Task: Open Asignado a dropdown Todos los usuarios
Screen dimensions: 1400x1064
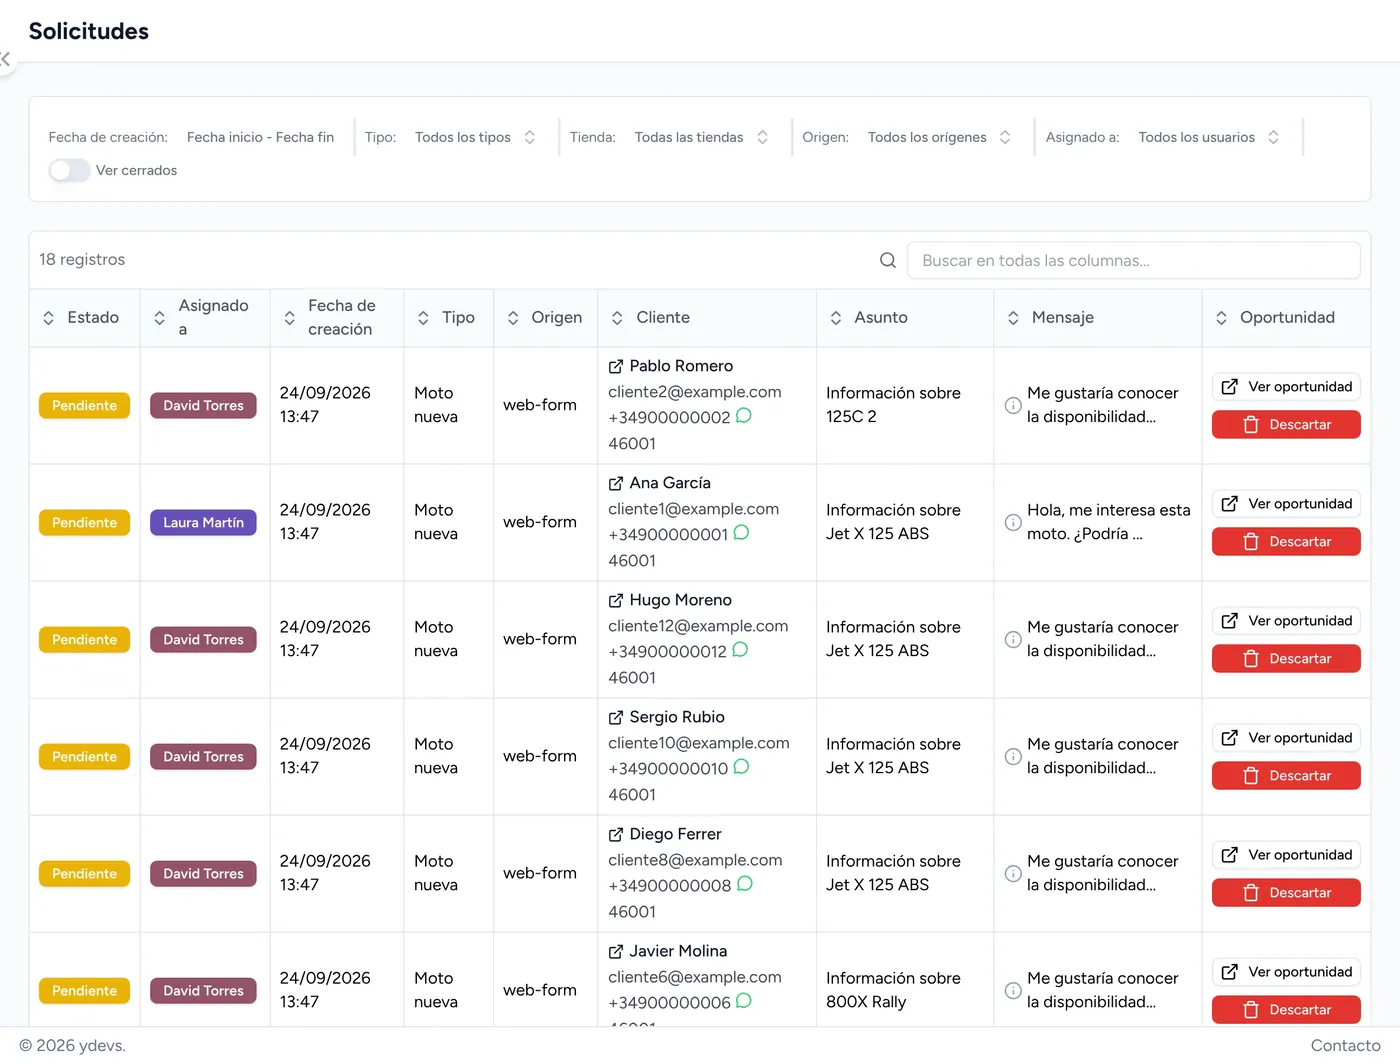Action: (1209, 138)
